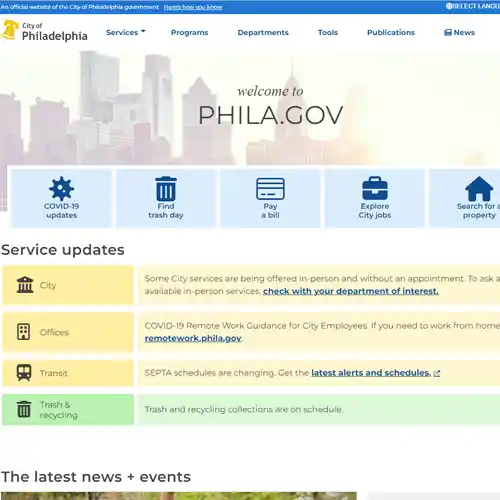
Task: Click the 'Offices' service update label
Action: tap(54, 332)
